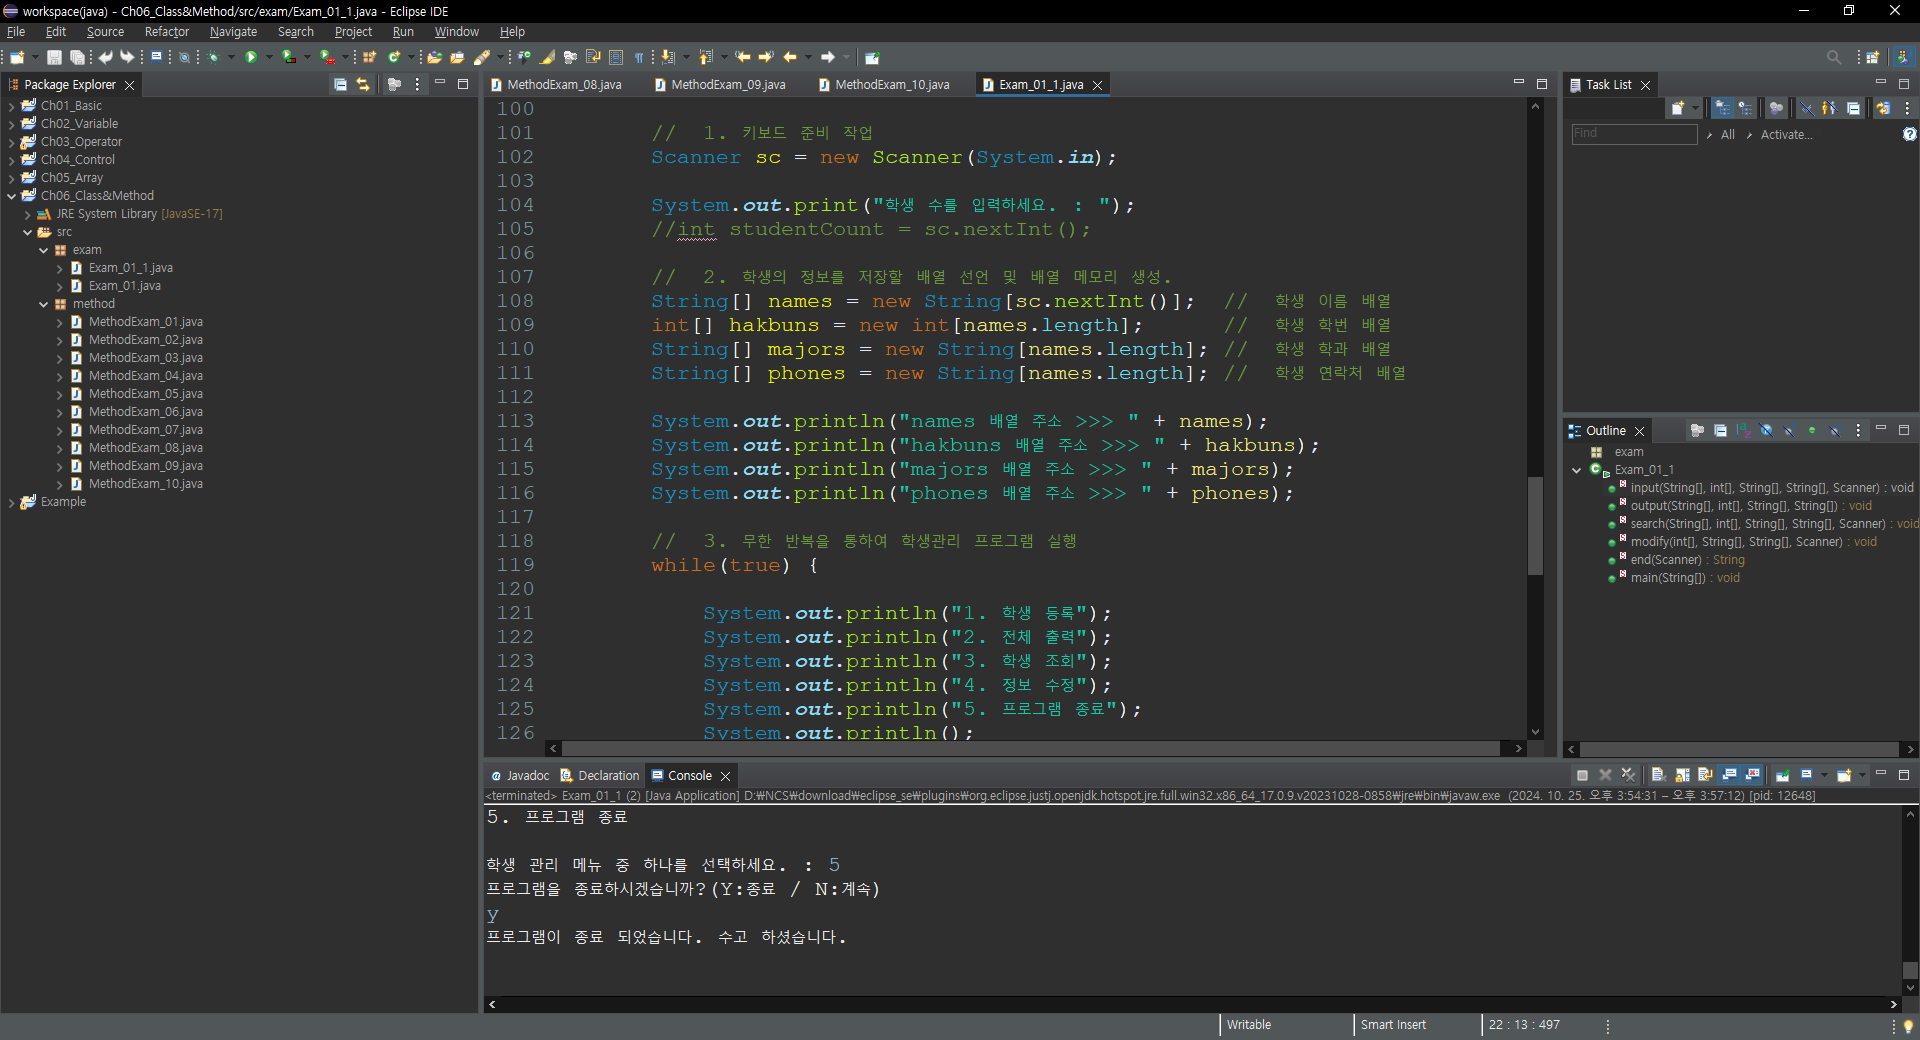
Task: Toggle Scroll Lock in the Console toolbar
Action: pos(1682,775)
